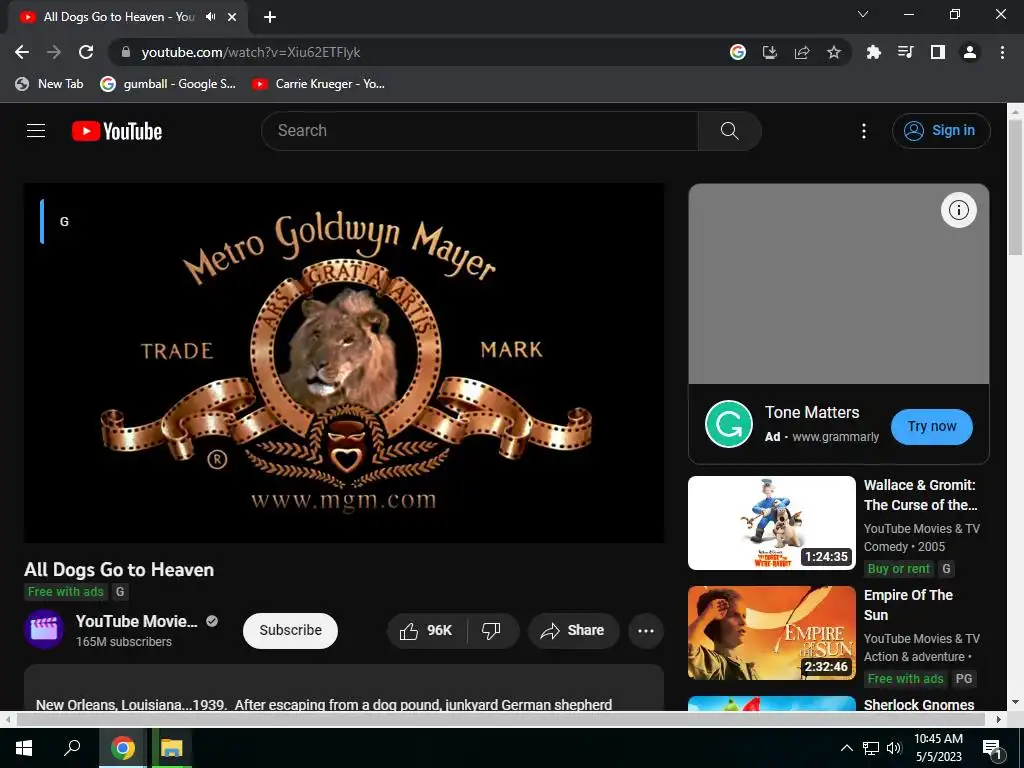Share the video
Screen dimensions: 1024x768
click(x=573, y=630)
